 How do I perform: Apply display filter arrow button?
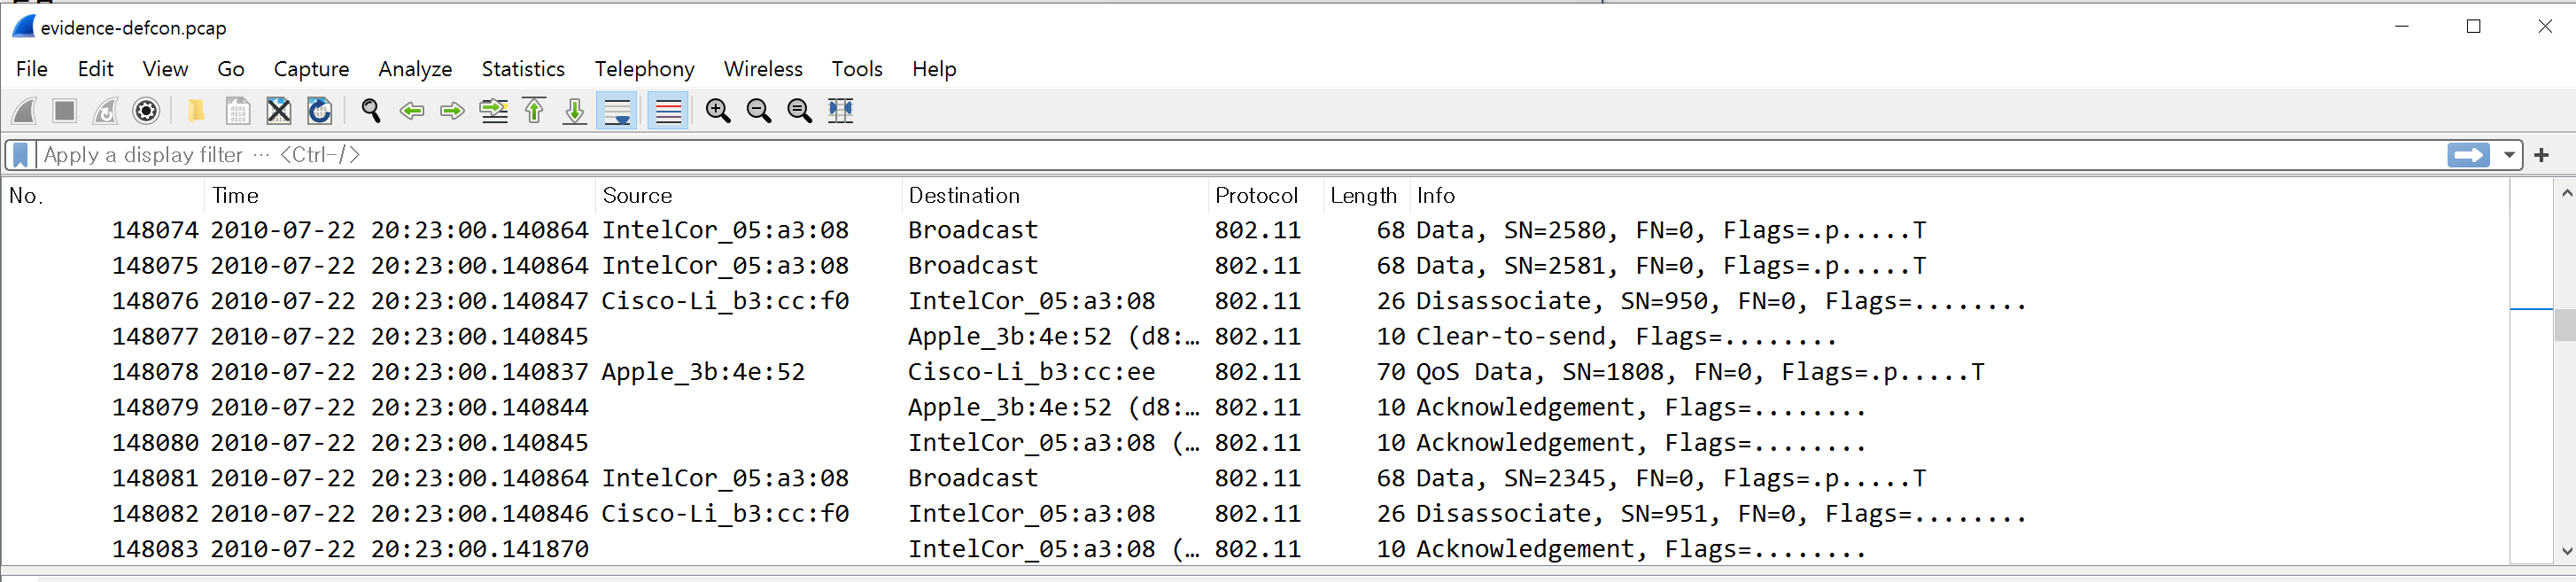2468,155
